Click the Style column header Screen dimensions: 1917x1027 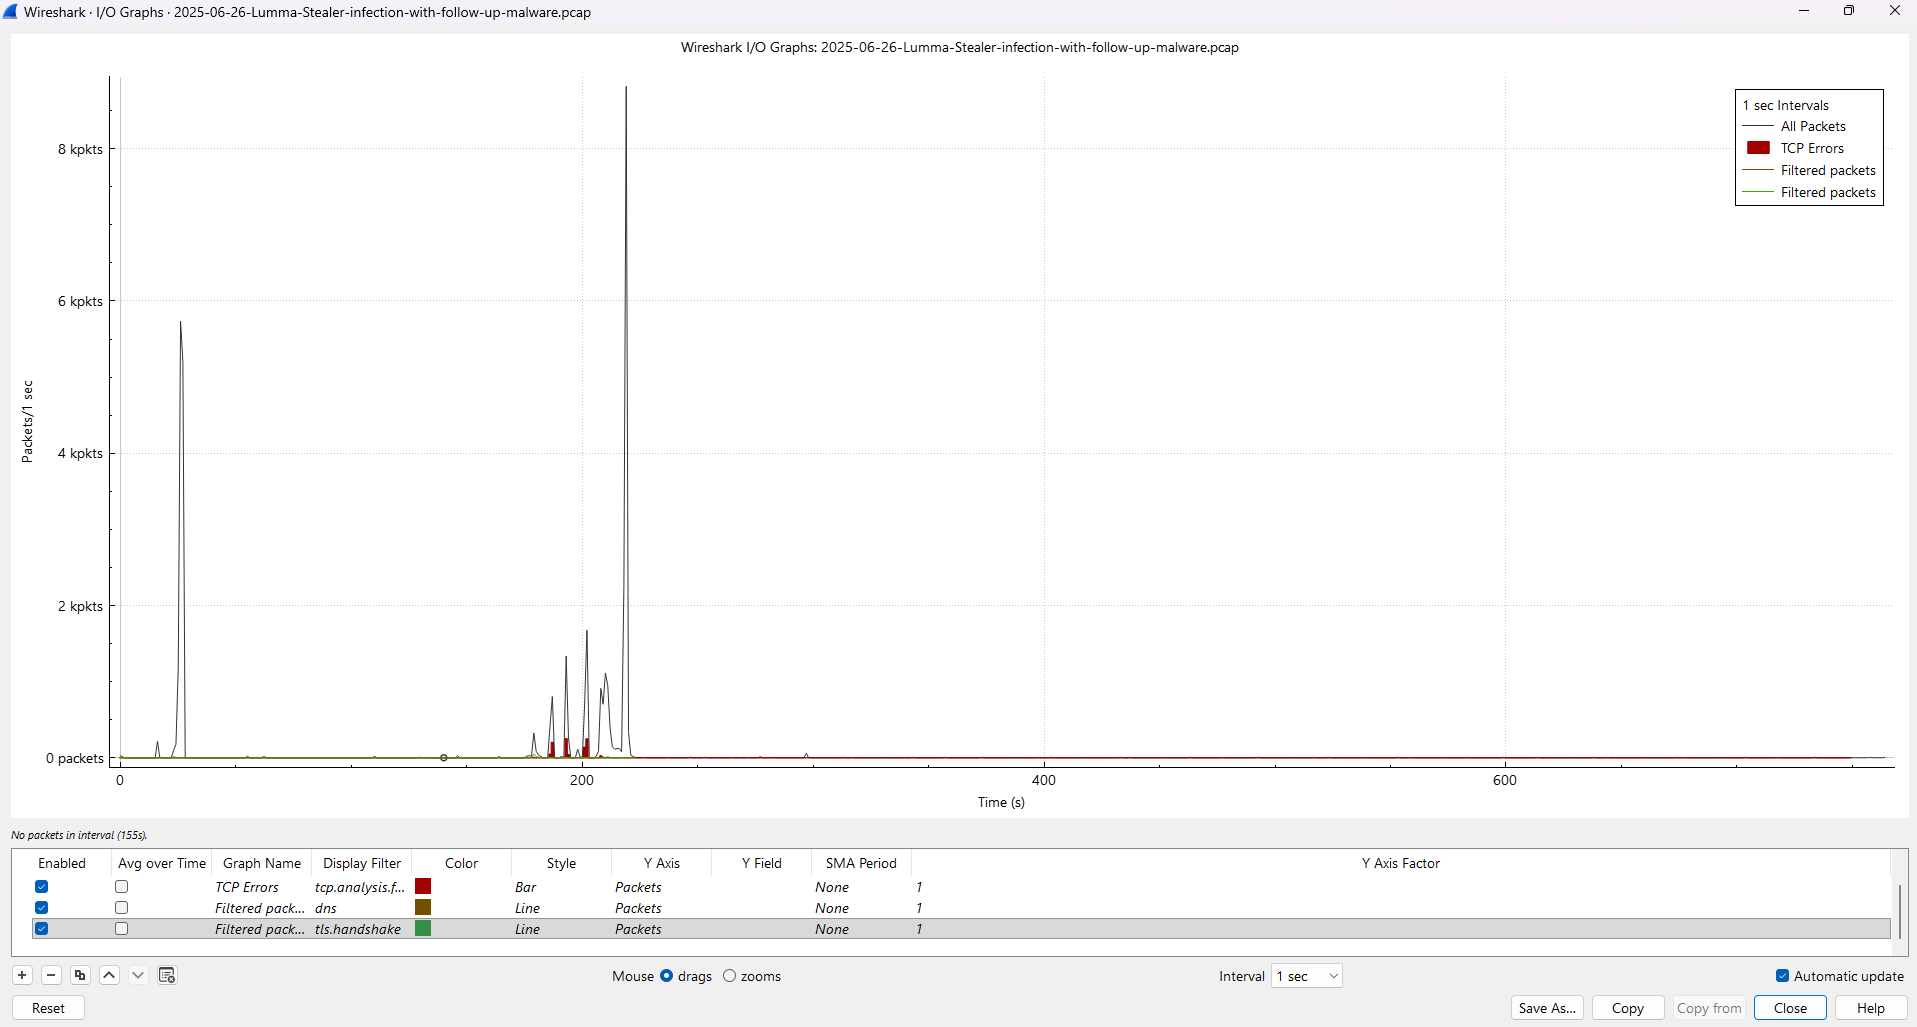point(561,863)
